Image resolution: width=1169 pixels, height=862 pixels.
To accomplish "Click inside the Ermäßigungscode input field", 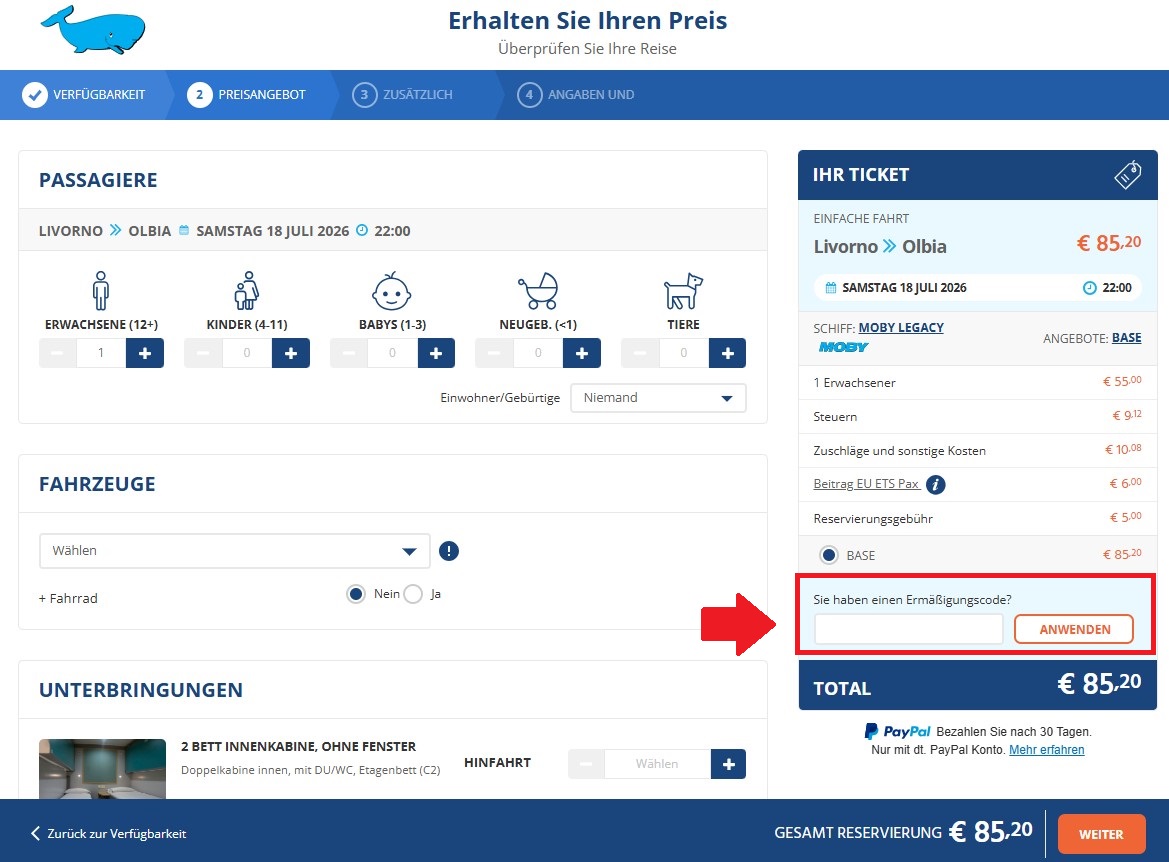I will pyautogui.click(x=907, y=629).
